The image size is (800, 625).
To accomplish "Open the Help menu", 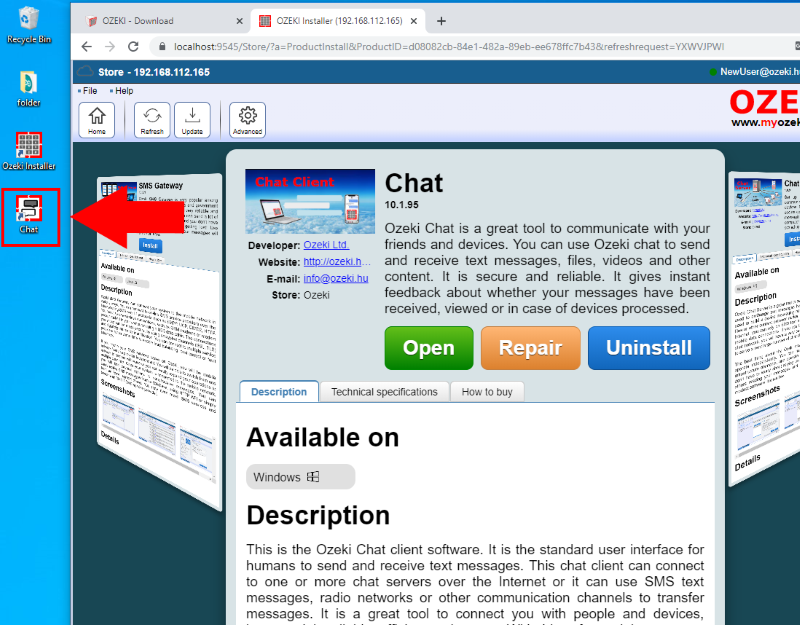I will tap(122, 91).
